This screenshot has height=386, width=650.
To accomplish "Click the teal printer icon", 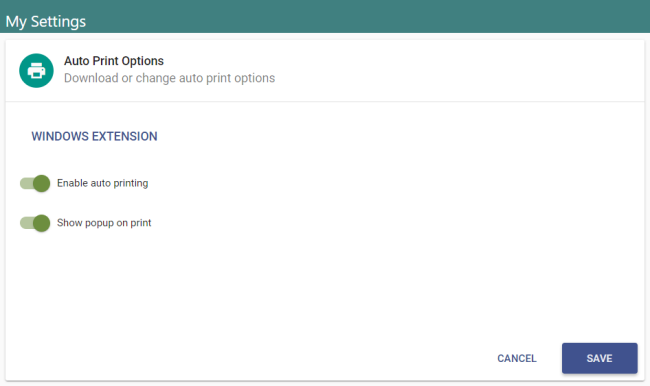I will [x=36, y=70].
